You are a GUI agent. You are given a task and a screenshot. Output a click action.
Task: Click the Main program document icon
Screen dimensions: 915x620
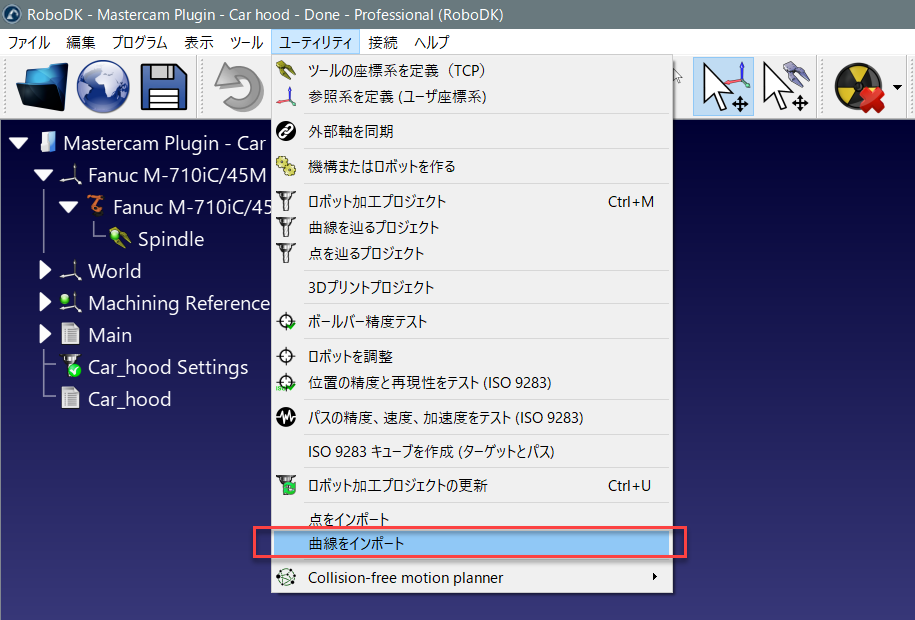(70, 335)
